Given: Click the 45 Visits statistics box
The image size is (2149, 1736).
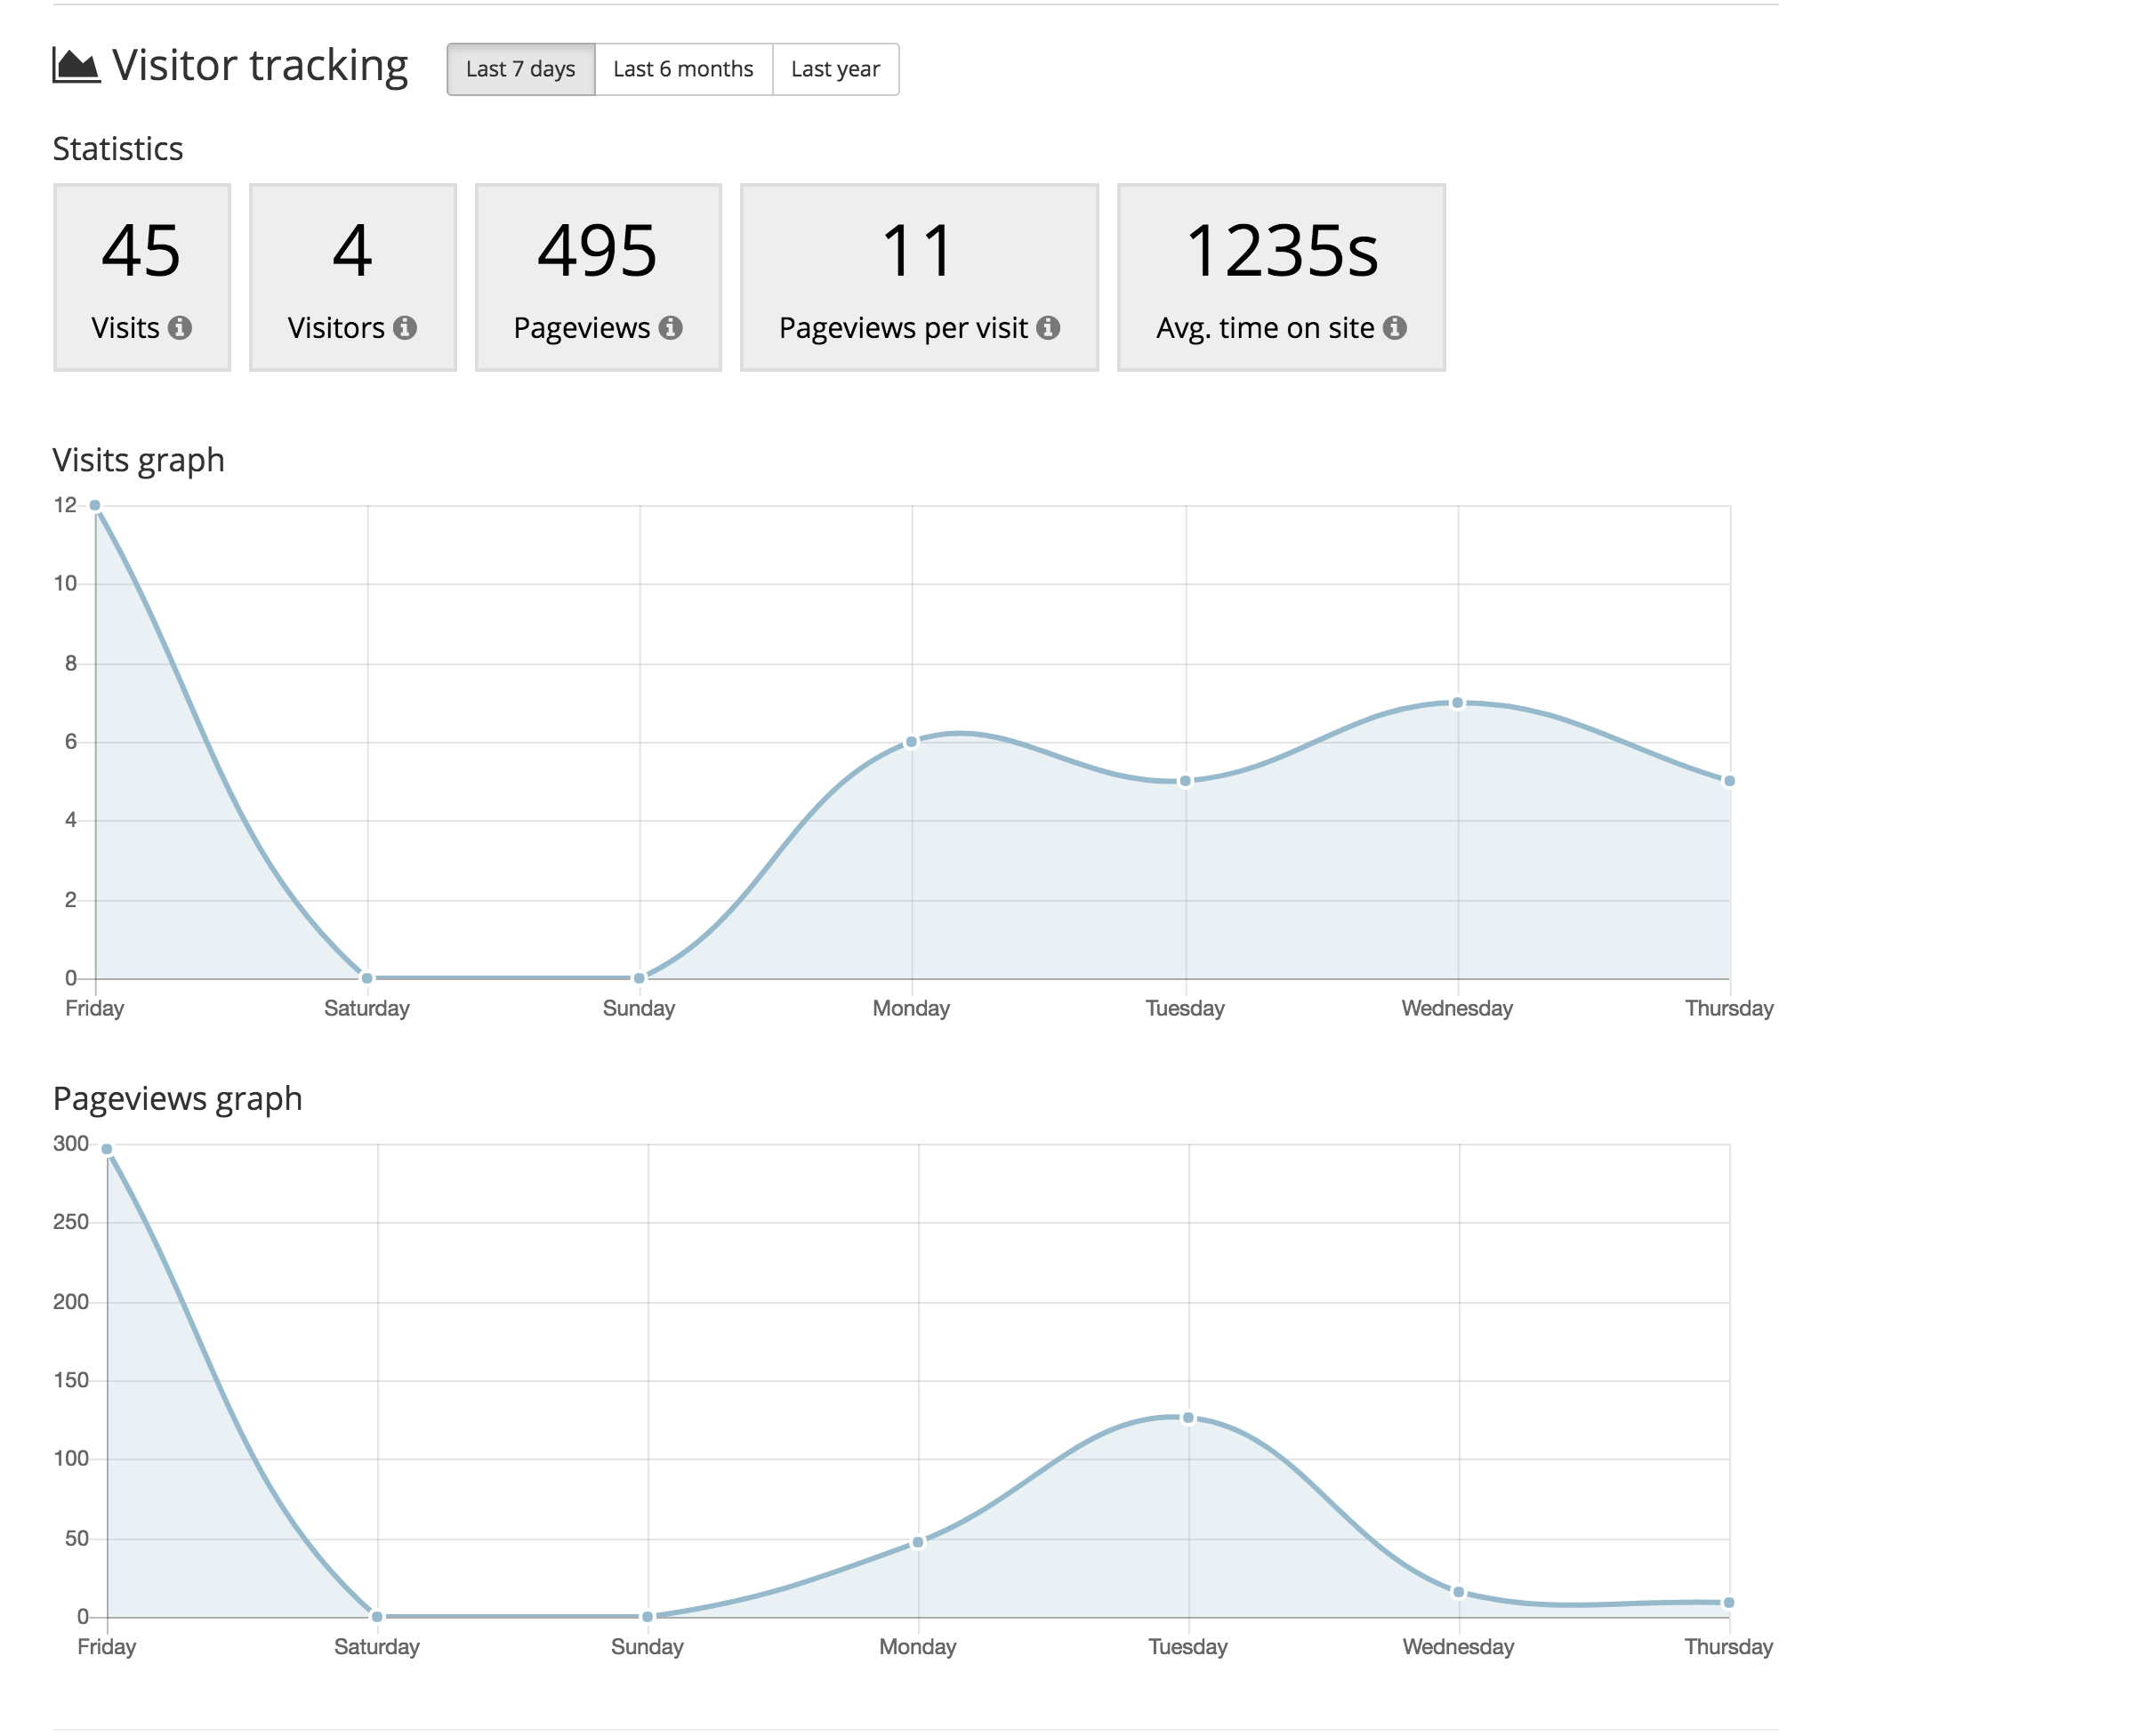Looking at the screenshot, I should point(142,277).
